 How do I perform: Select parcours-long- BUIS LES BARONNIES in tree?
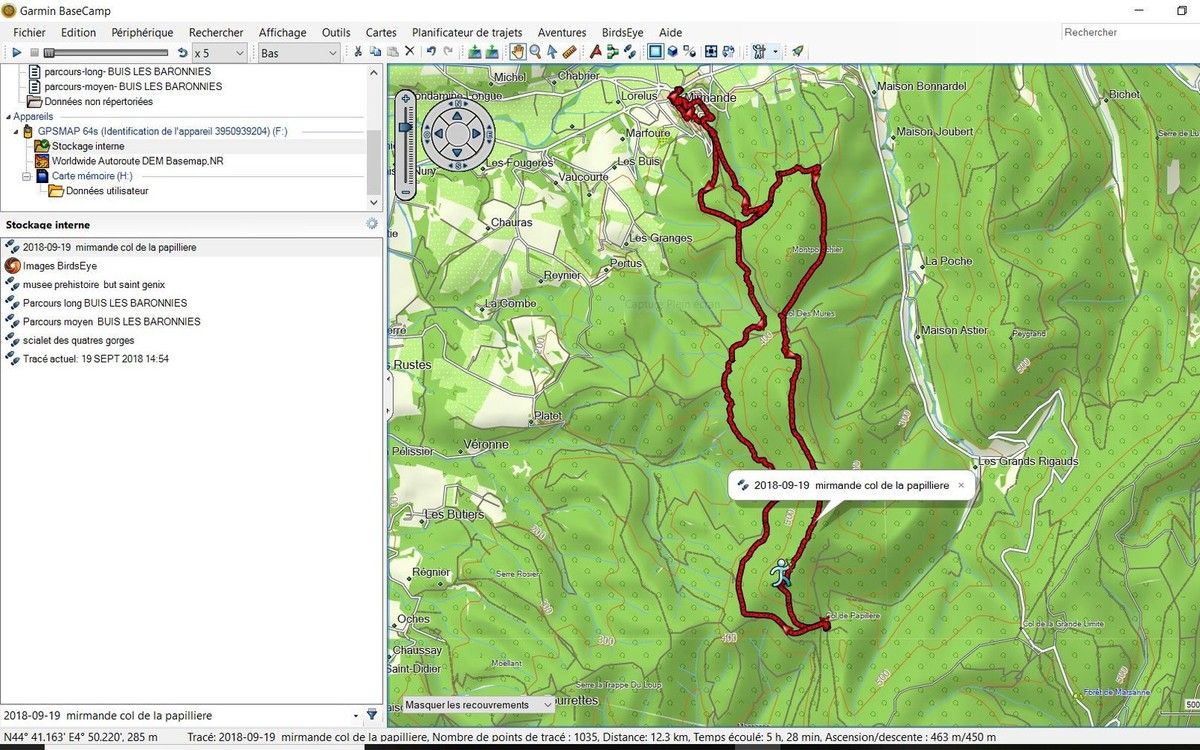click(x=127, y=72)
